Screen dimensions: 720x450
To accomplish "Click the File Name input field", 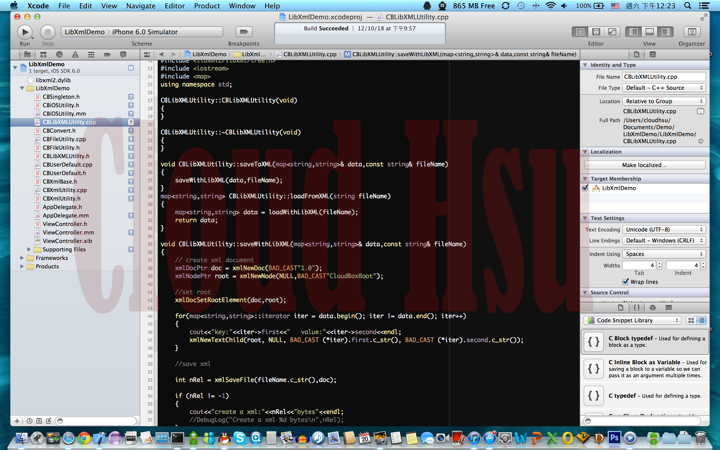I will [x=664, y=77].
